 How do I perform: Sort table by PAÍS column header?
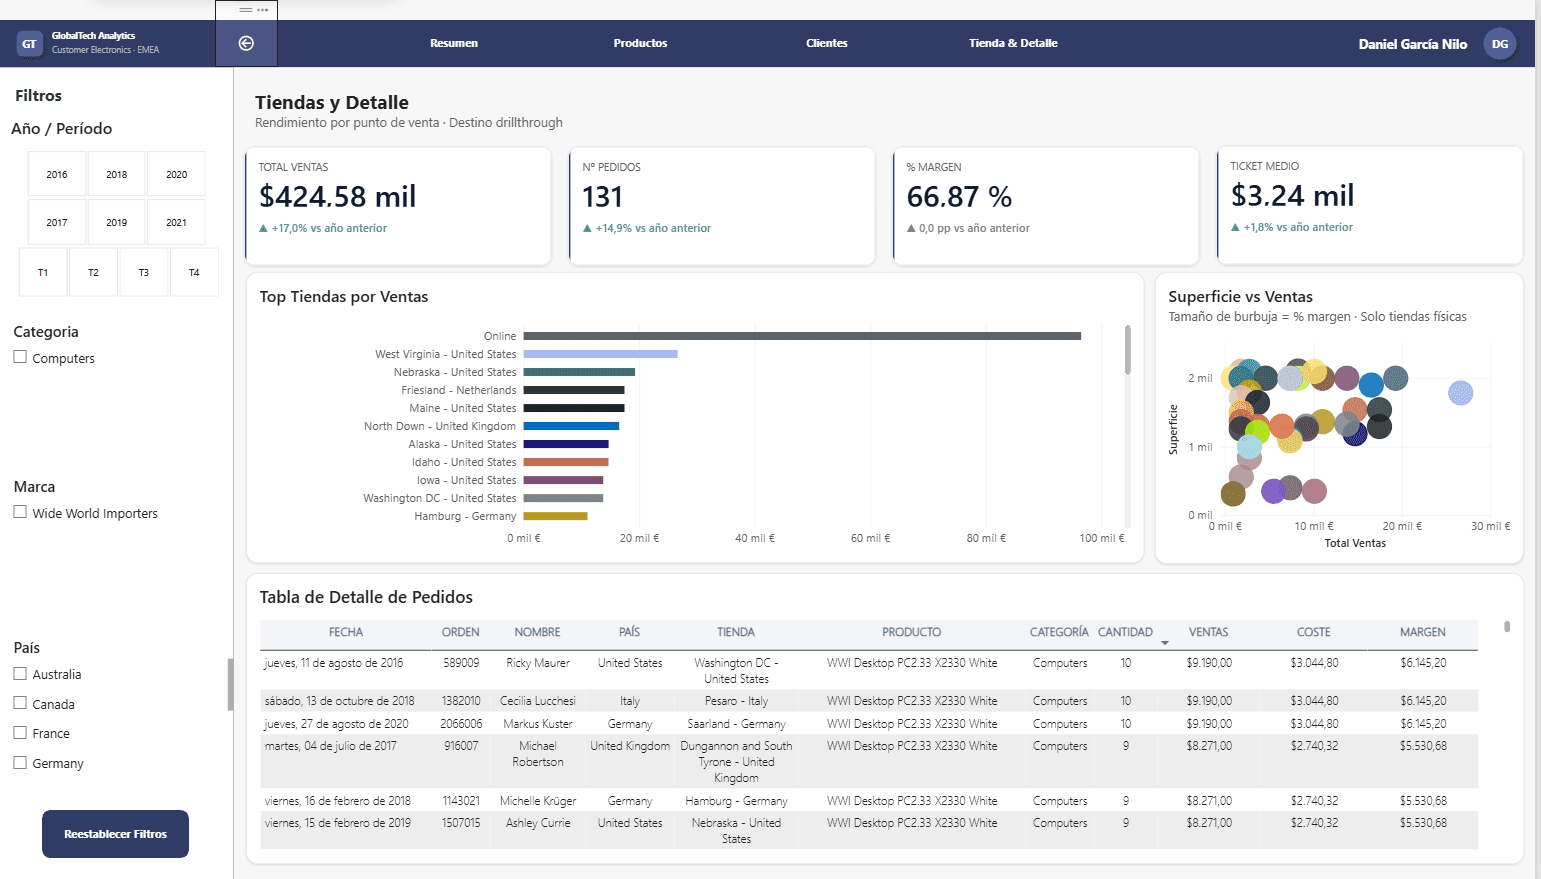tap(629, 632)
